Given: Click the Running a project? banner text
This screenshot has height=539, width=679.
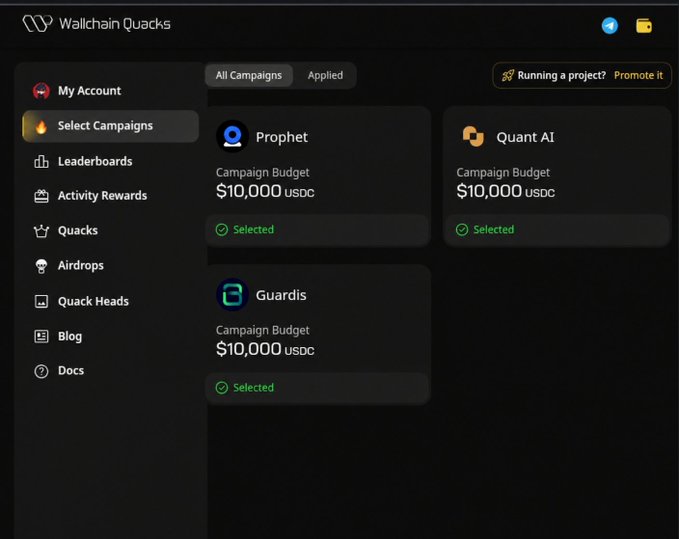Looking at the screenshot, I should click(x=562, y=75).
